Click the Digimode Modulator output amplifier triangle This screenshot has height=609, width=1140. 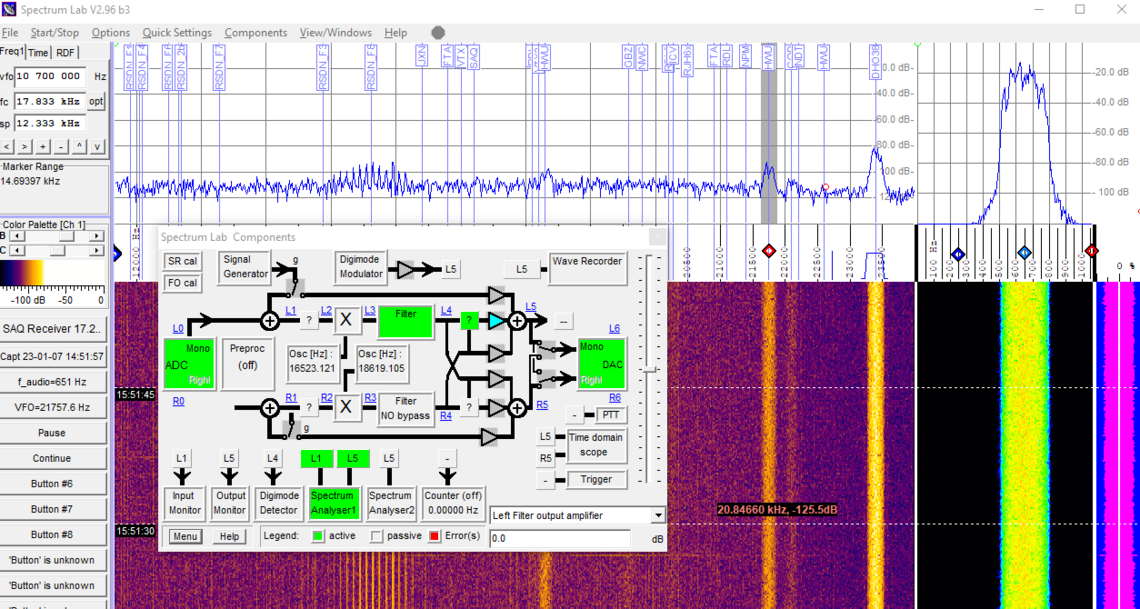(x=406, y=270)
